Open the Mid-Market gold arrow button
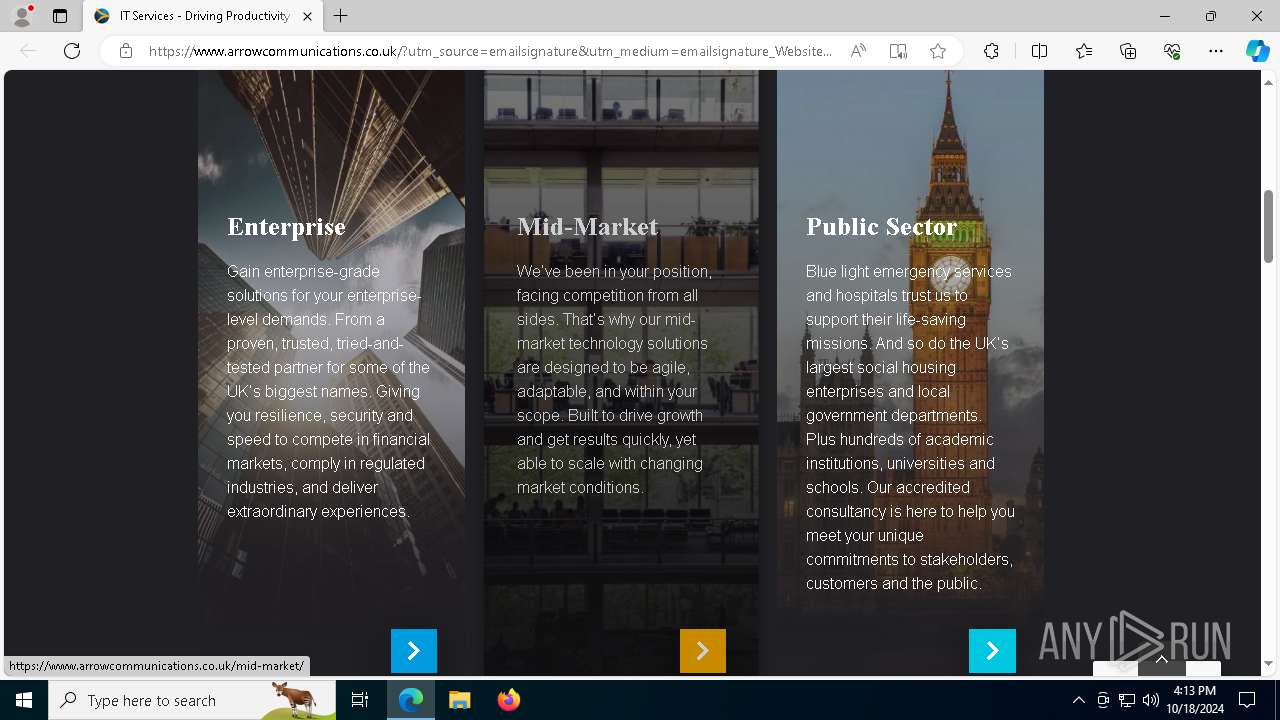Viewport: 1280px width, 720px height. [703, 651]
